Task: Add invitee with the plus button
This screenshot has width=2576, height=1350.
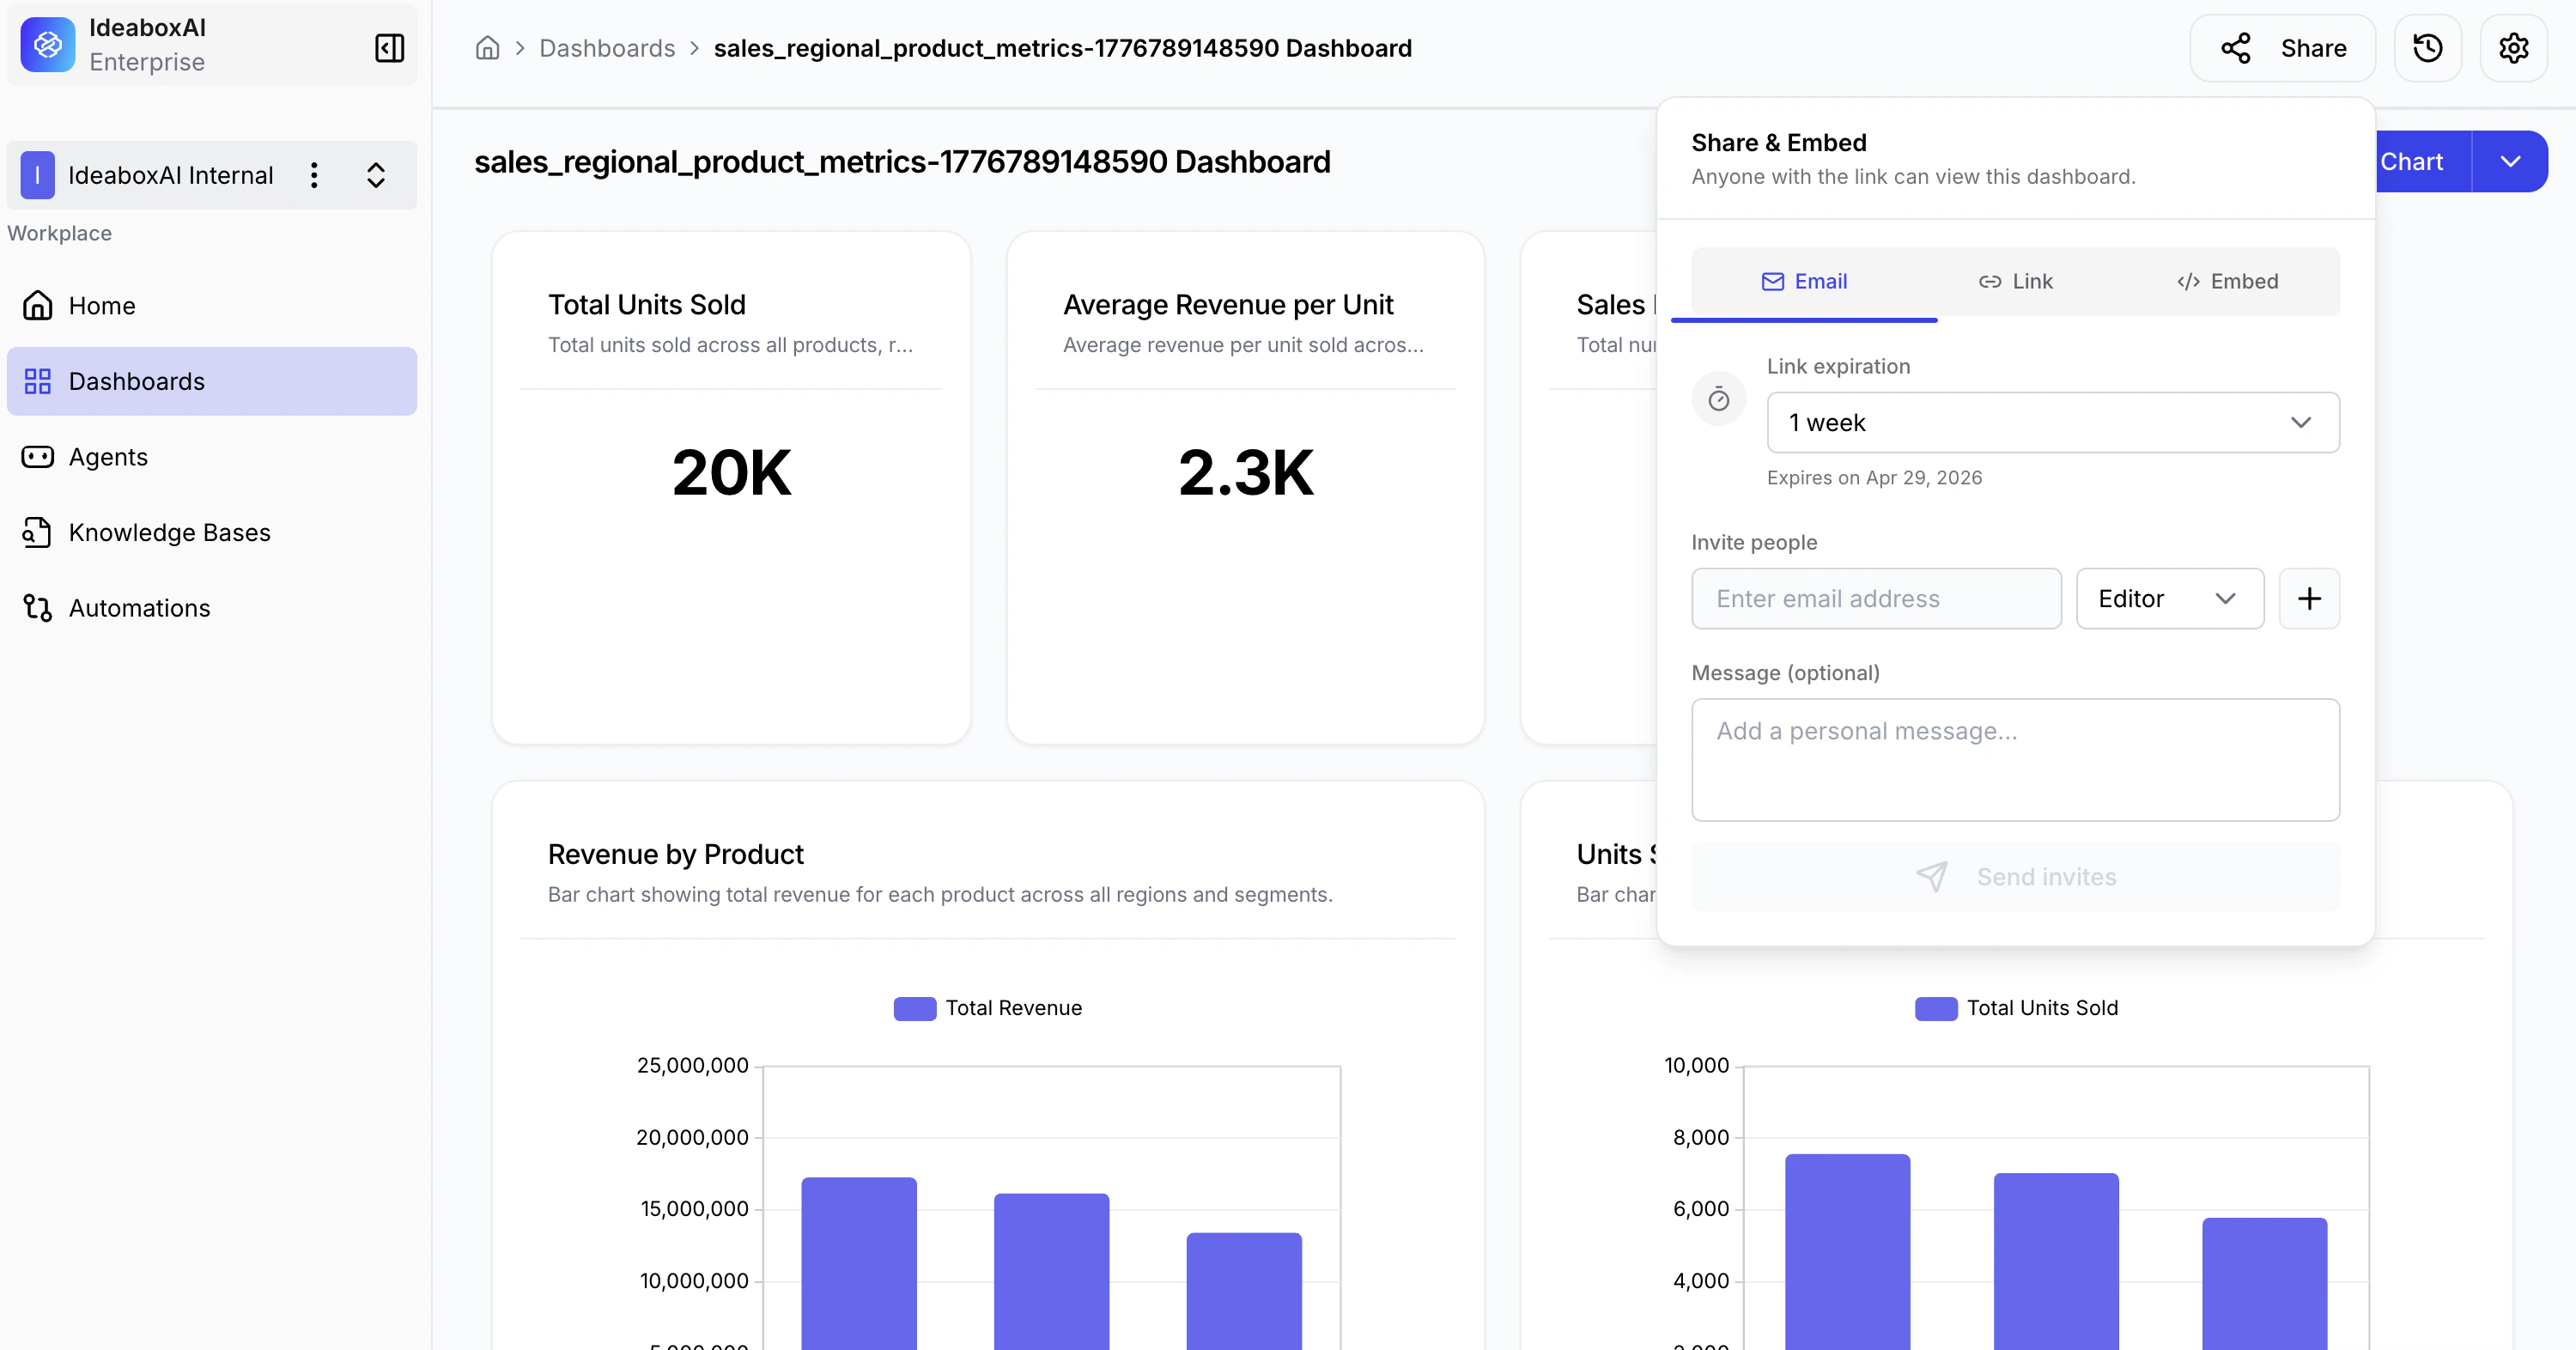Action: pos(2309,599)
